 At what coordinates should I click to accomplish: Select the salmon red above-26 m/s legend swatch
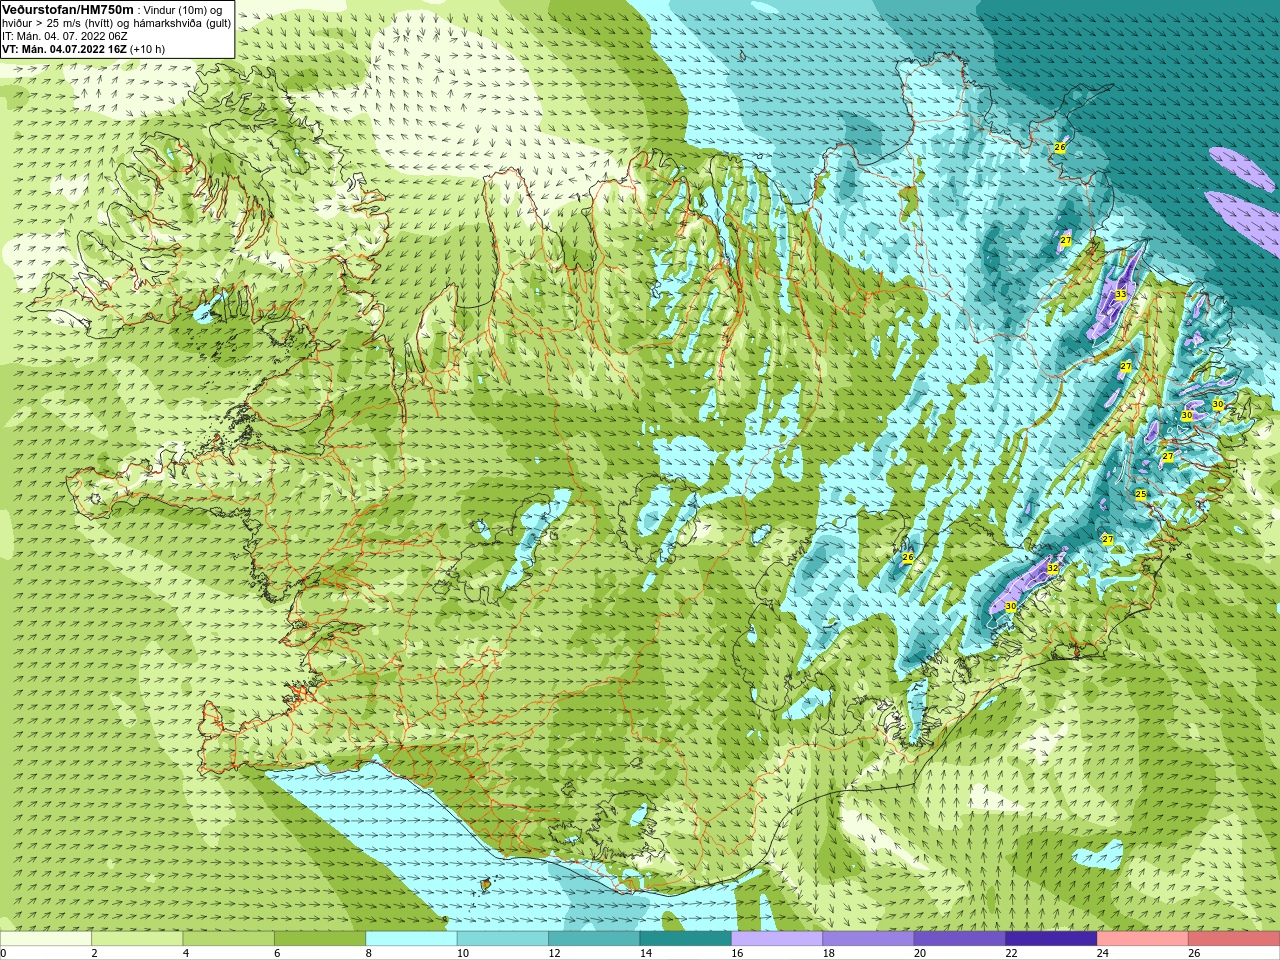(x=1234, y=939)
